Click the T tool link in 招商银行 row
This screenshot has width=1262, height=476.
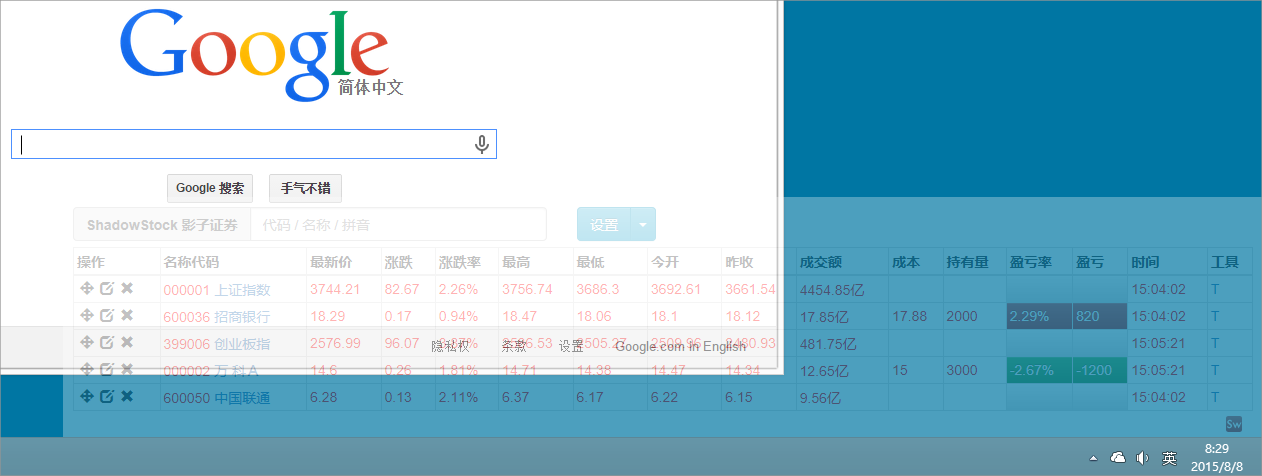point(1215,317)
